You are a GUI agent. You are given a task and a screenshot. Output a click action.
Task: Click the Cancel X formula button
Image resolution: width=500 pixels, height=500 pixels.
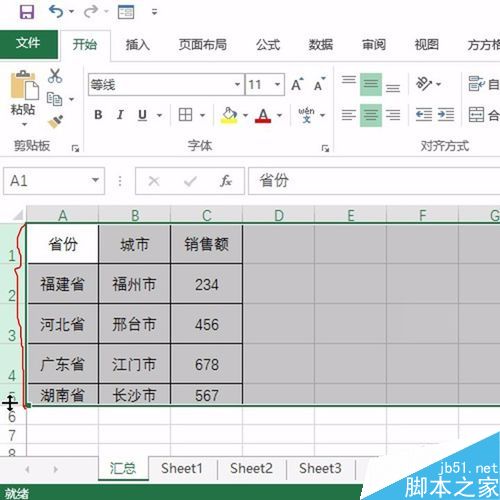coord(154,181)
